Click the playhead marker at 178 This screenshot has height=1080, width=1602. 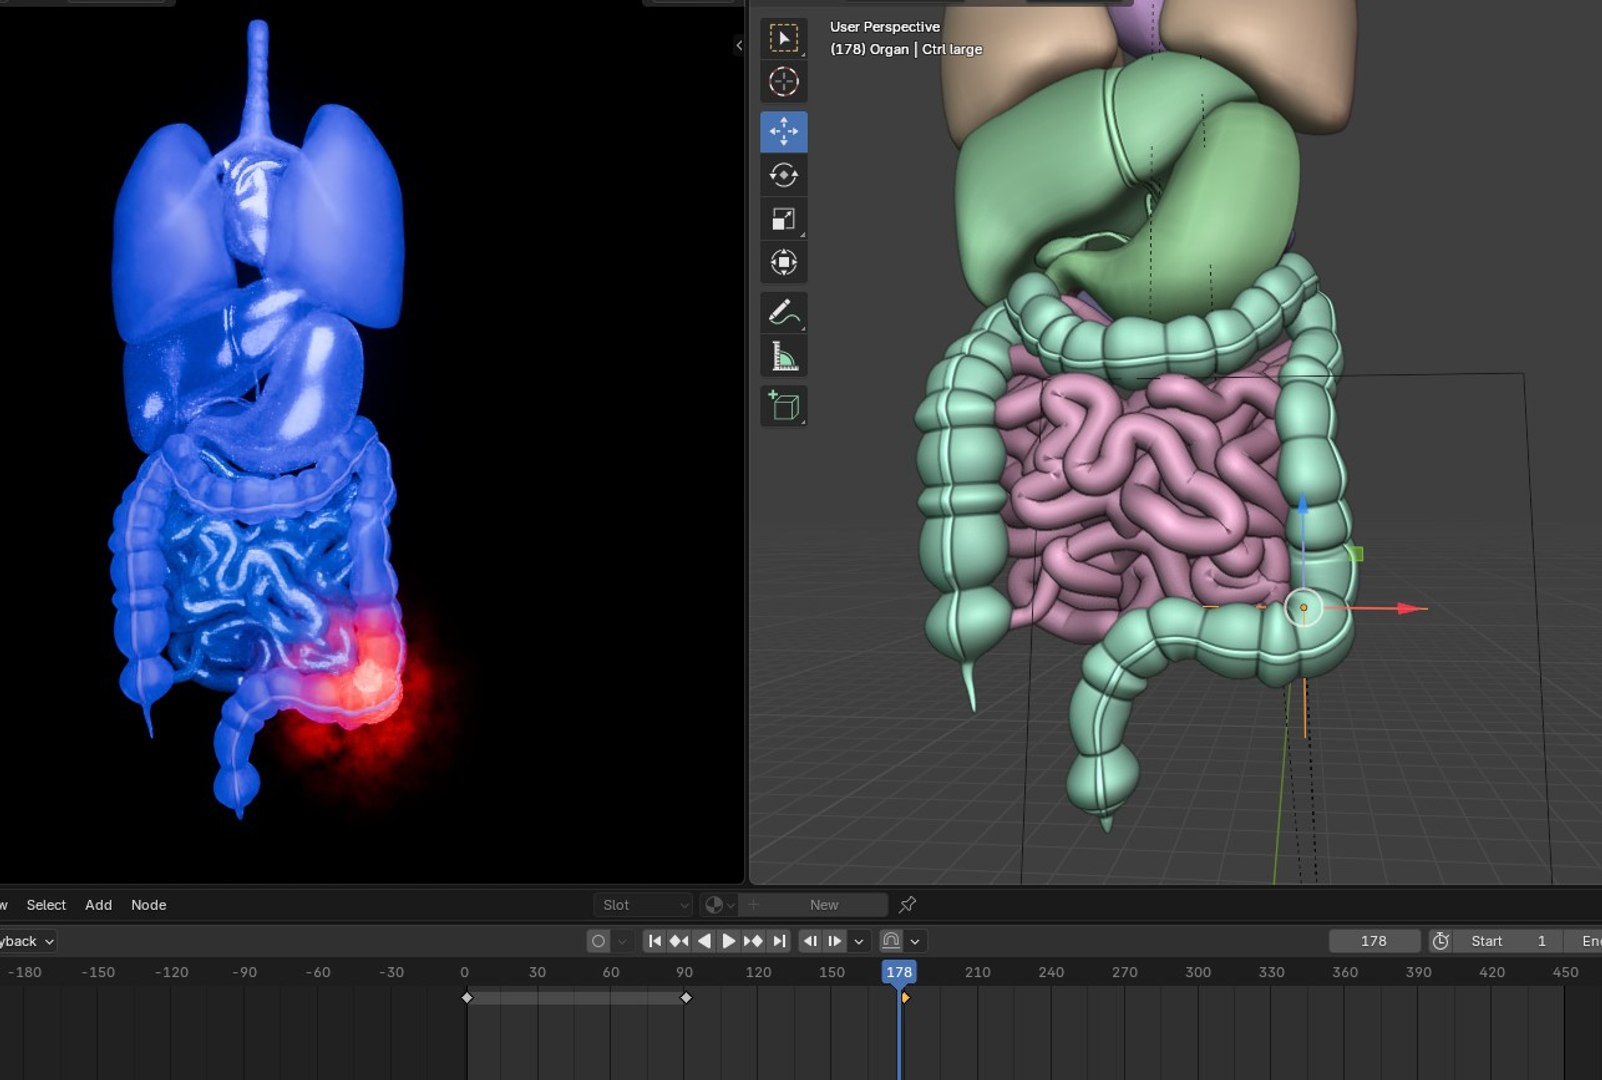coord(899,972)
